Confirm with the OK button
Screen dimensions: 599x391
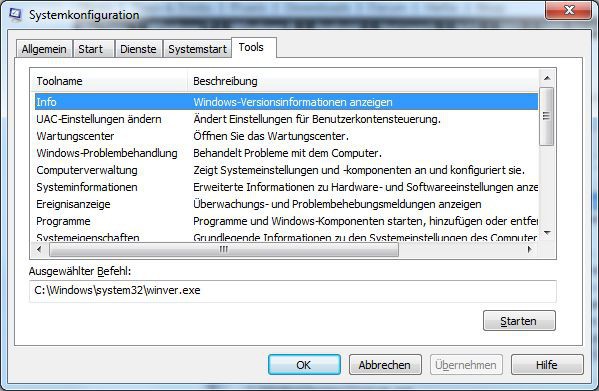[304, 365]
